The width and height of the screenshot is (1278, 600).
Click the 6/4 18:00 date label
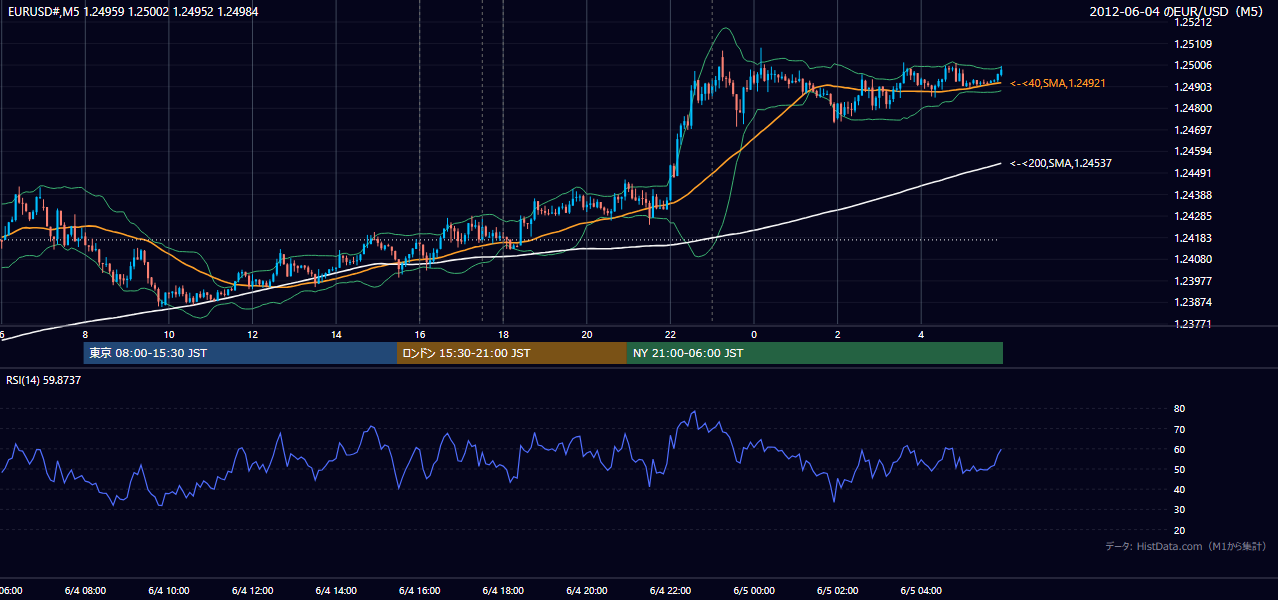point(503,590)
